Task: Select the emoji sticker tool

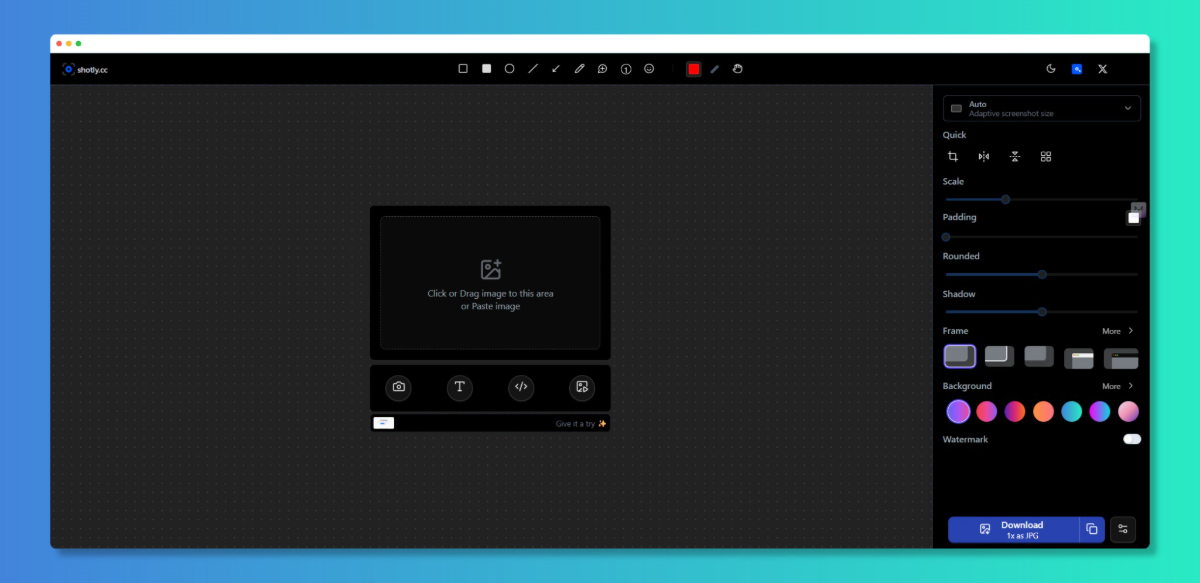Action: [649, 69]
